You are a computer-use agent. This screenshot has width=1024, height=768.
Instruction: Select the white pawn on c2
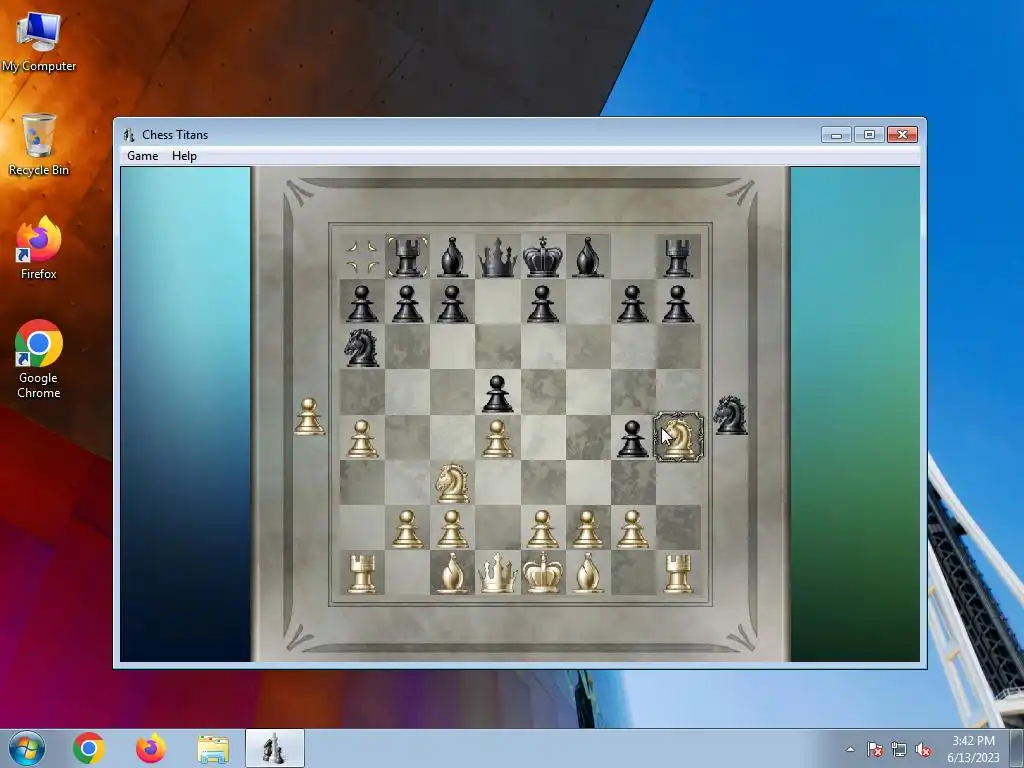pos(453,528)
